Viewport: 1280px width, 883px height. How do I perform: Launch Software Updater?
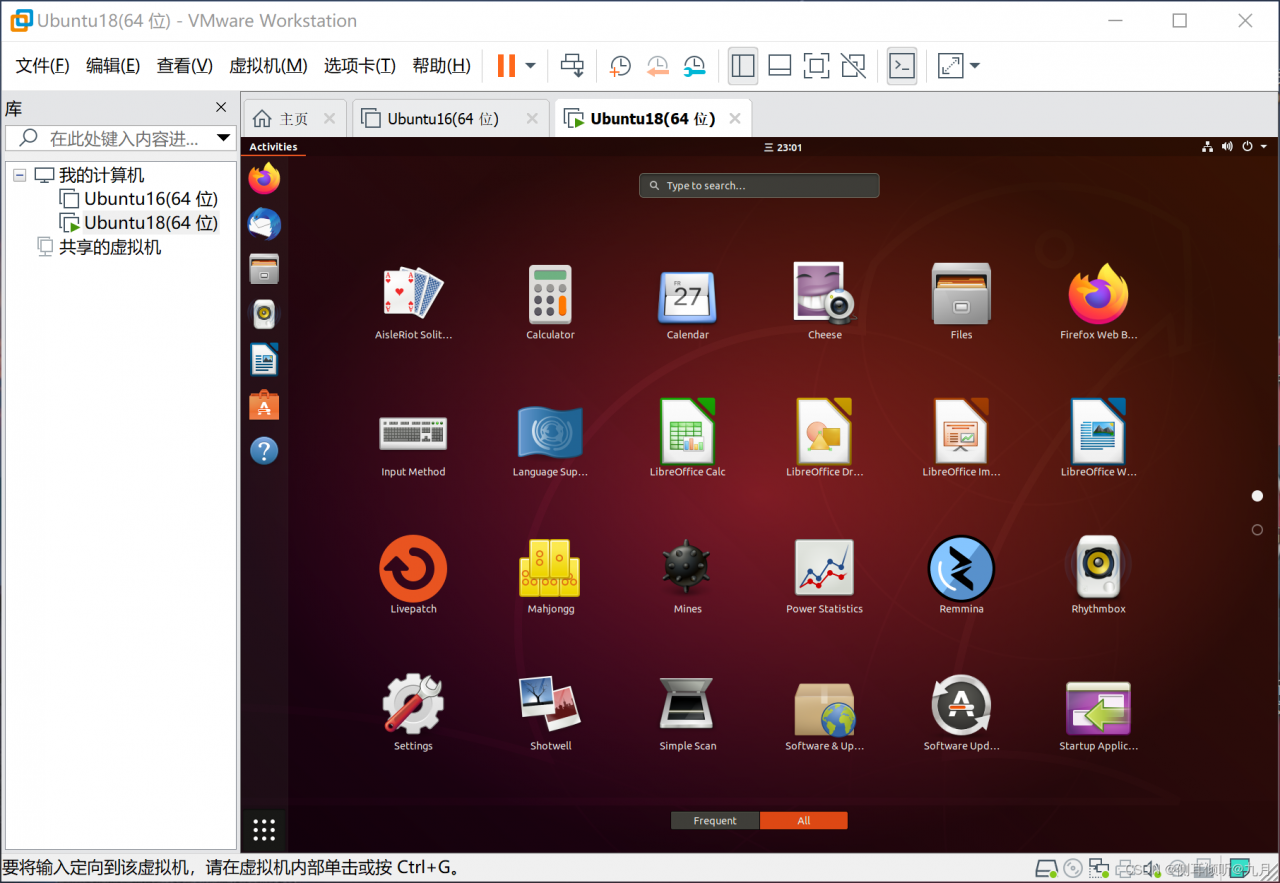[961, 705]
